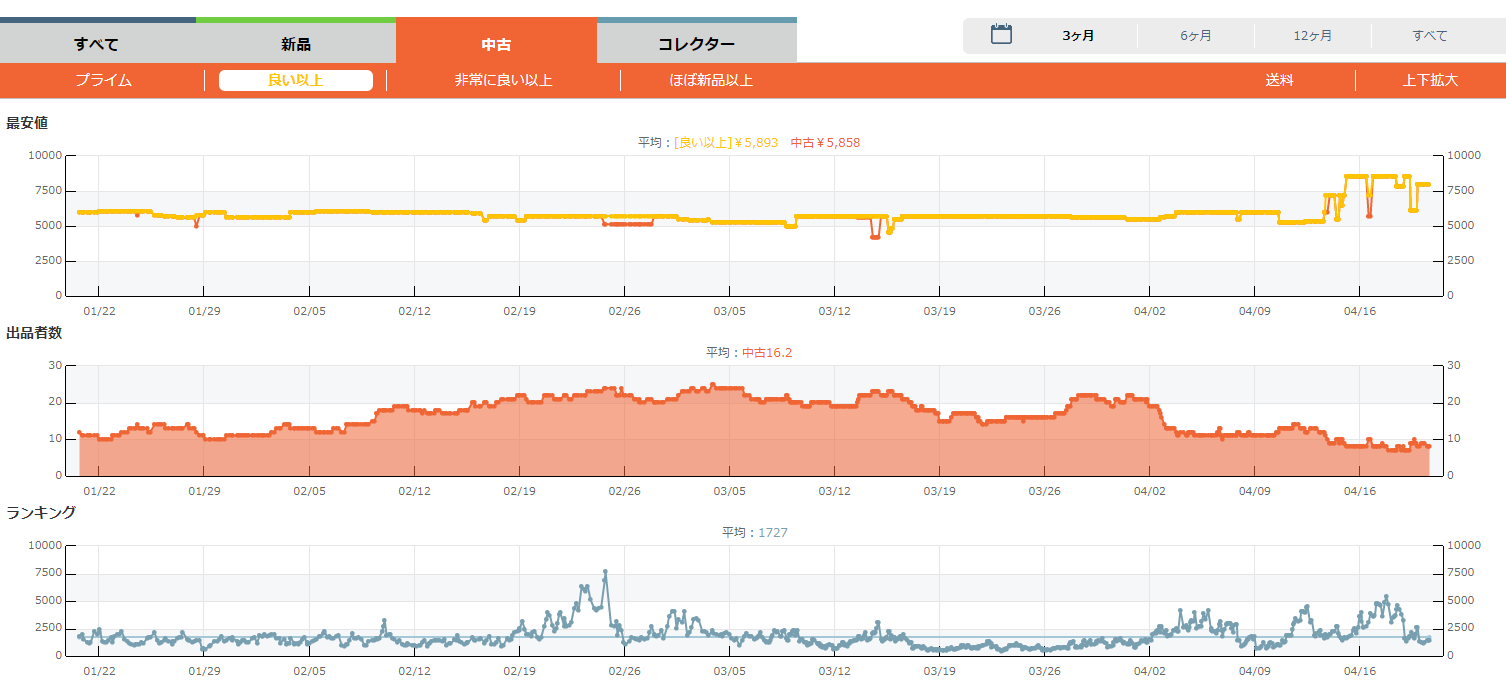Choose the 12ヶ月 time range

point(1312,36)
